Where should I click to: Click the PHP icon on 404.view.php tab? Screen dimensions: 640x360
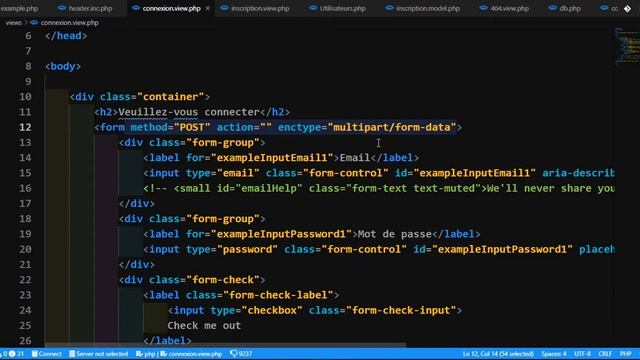coord(484,8)
